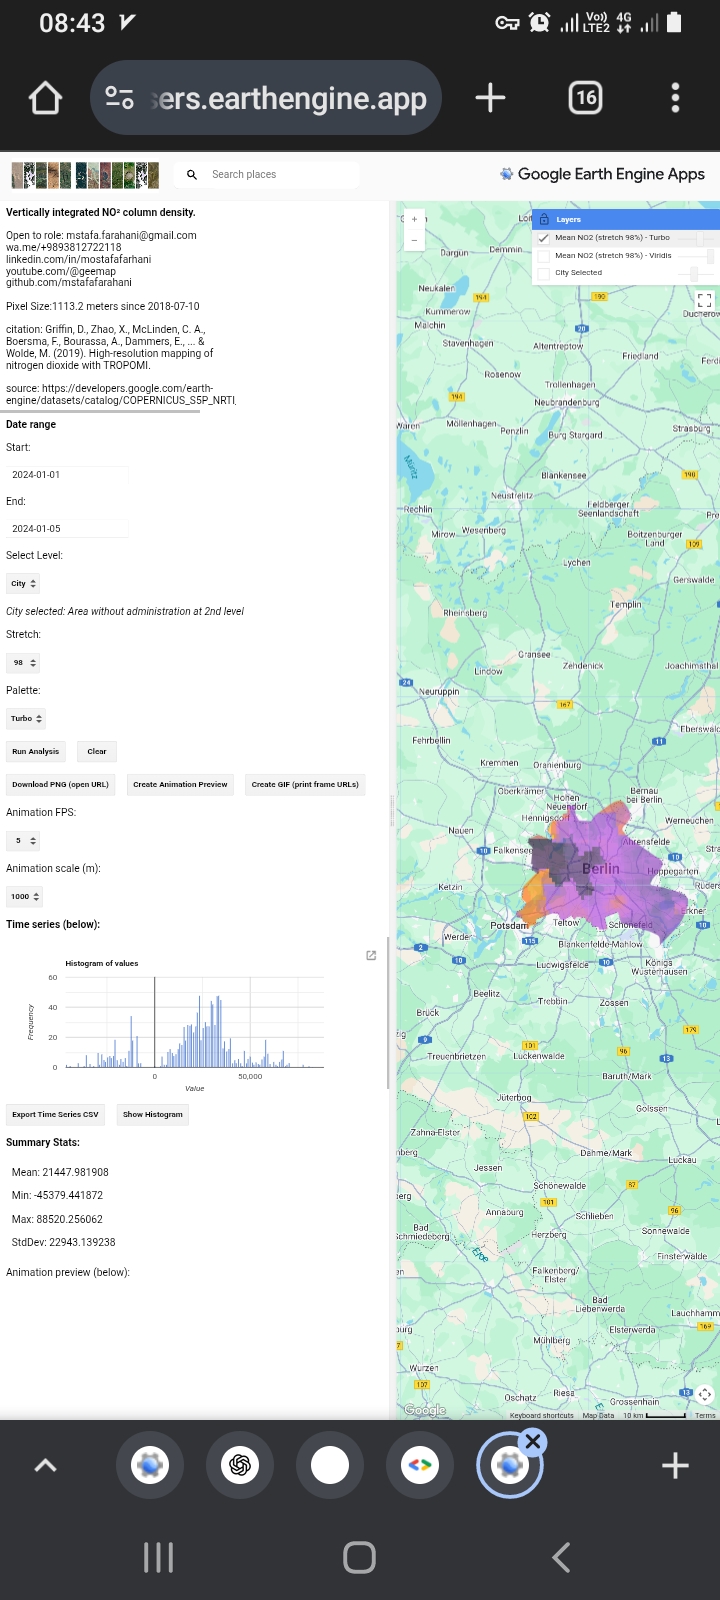Expand the Palette dropdown showing Turbo
The image size is (720, 1600).
tap(26, 719)
